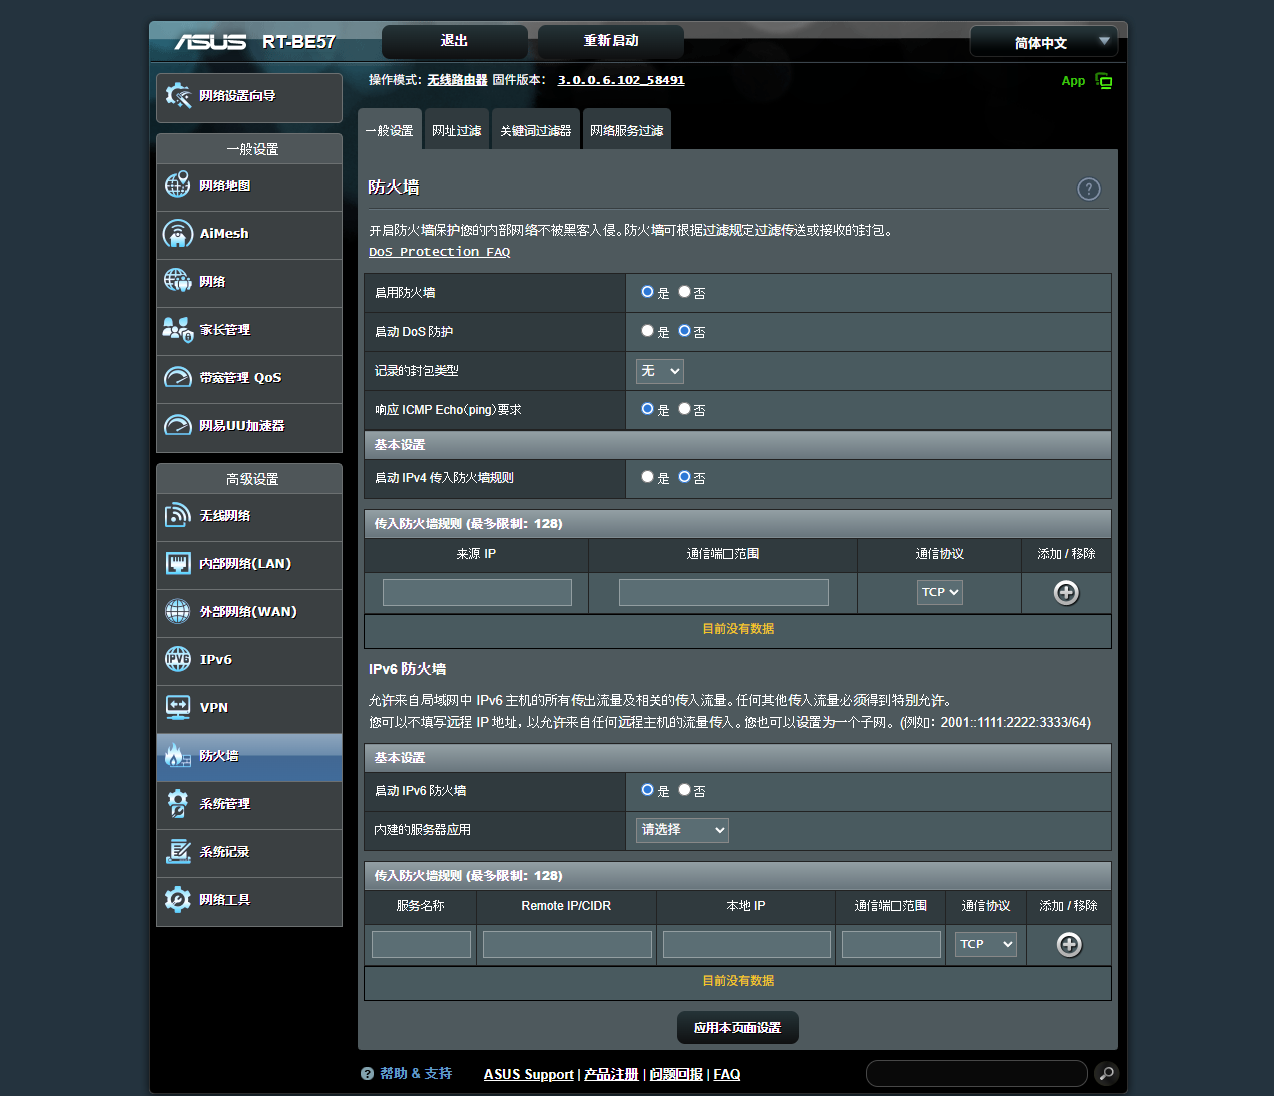Select 否 for 启用防火墙
1274x1096 pixels.
[x=684, y=292]
